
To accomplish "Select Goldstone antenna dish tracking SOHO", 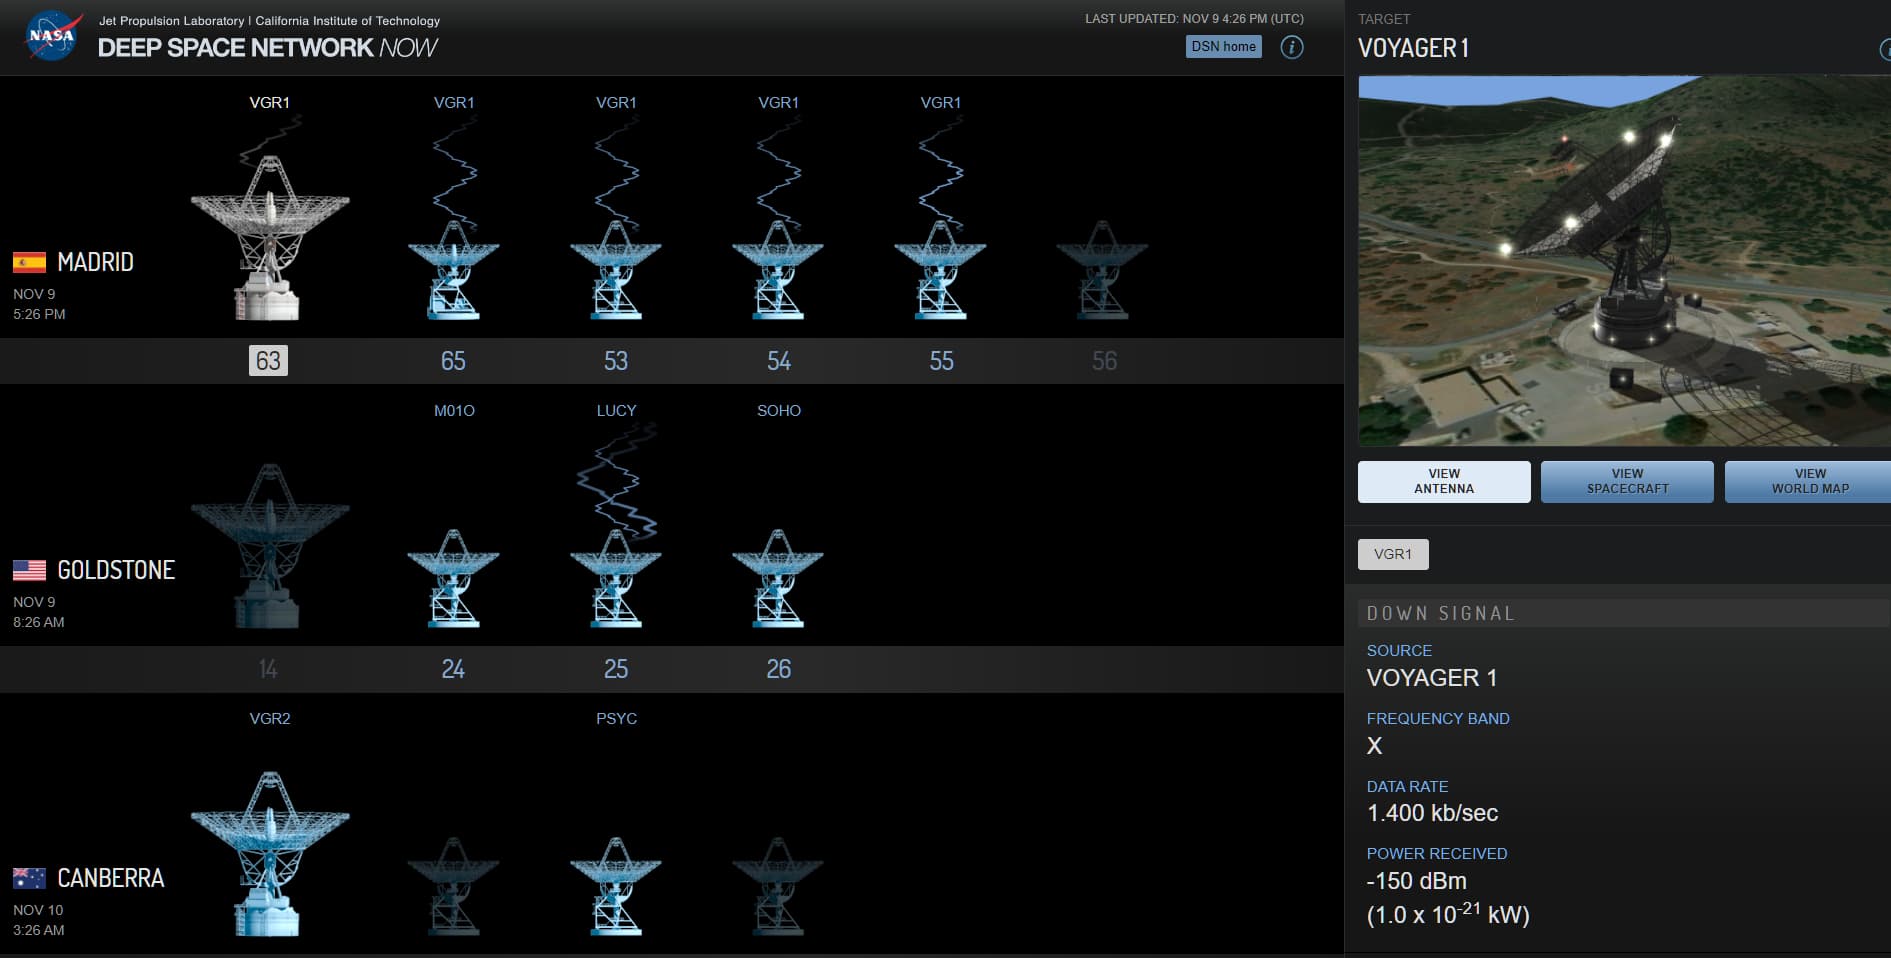I will [778, 580].
